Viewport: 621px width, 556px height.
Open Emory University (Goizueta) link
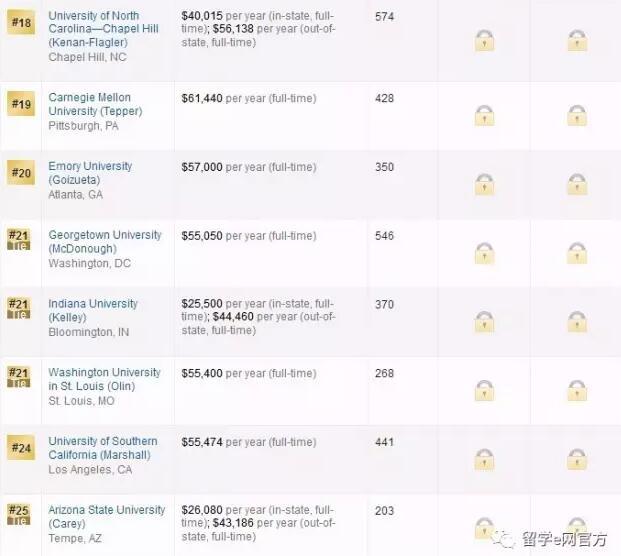tap(90, 173)
